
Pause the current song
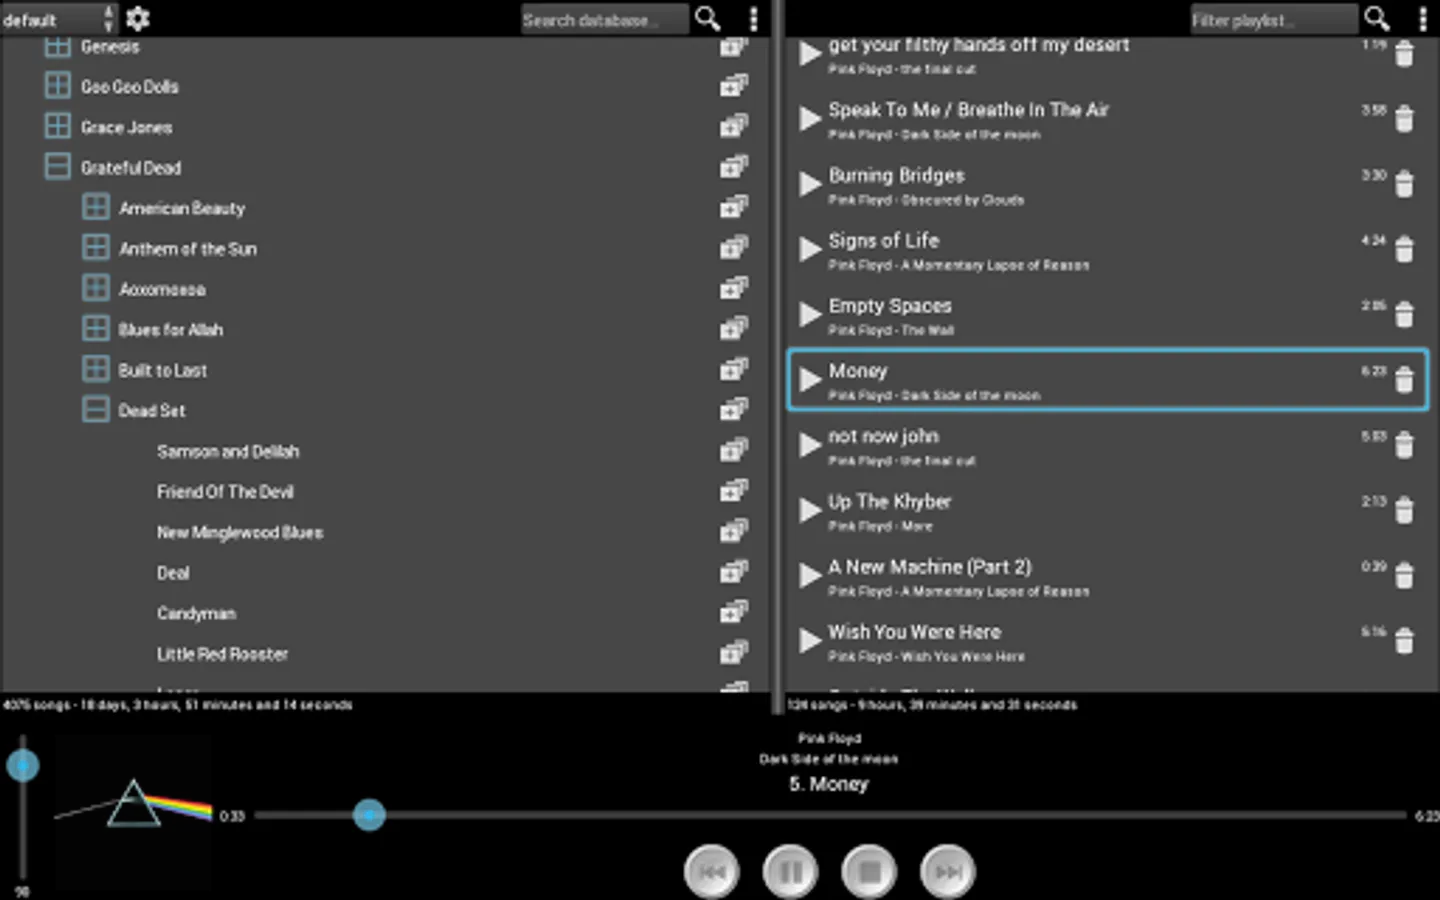click(790, 872)
